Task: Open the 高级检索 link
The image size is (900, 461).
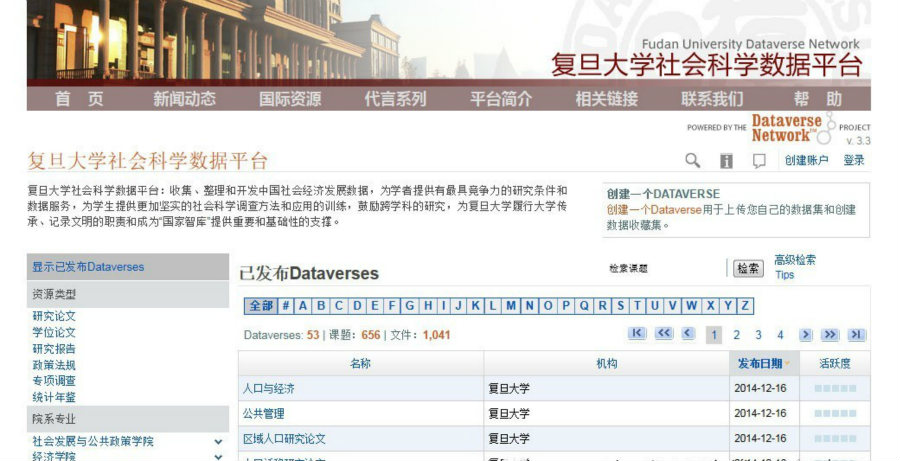Action: coord(795,260)
